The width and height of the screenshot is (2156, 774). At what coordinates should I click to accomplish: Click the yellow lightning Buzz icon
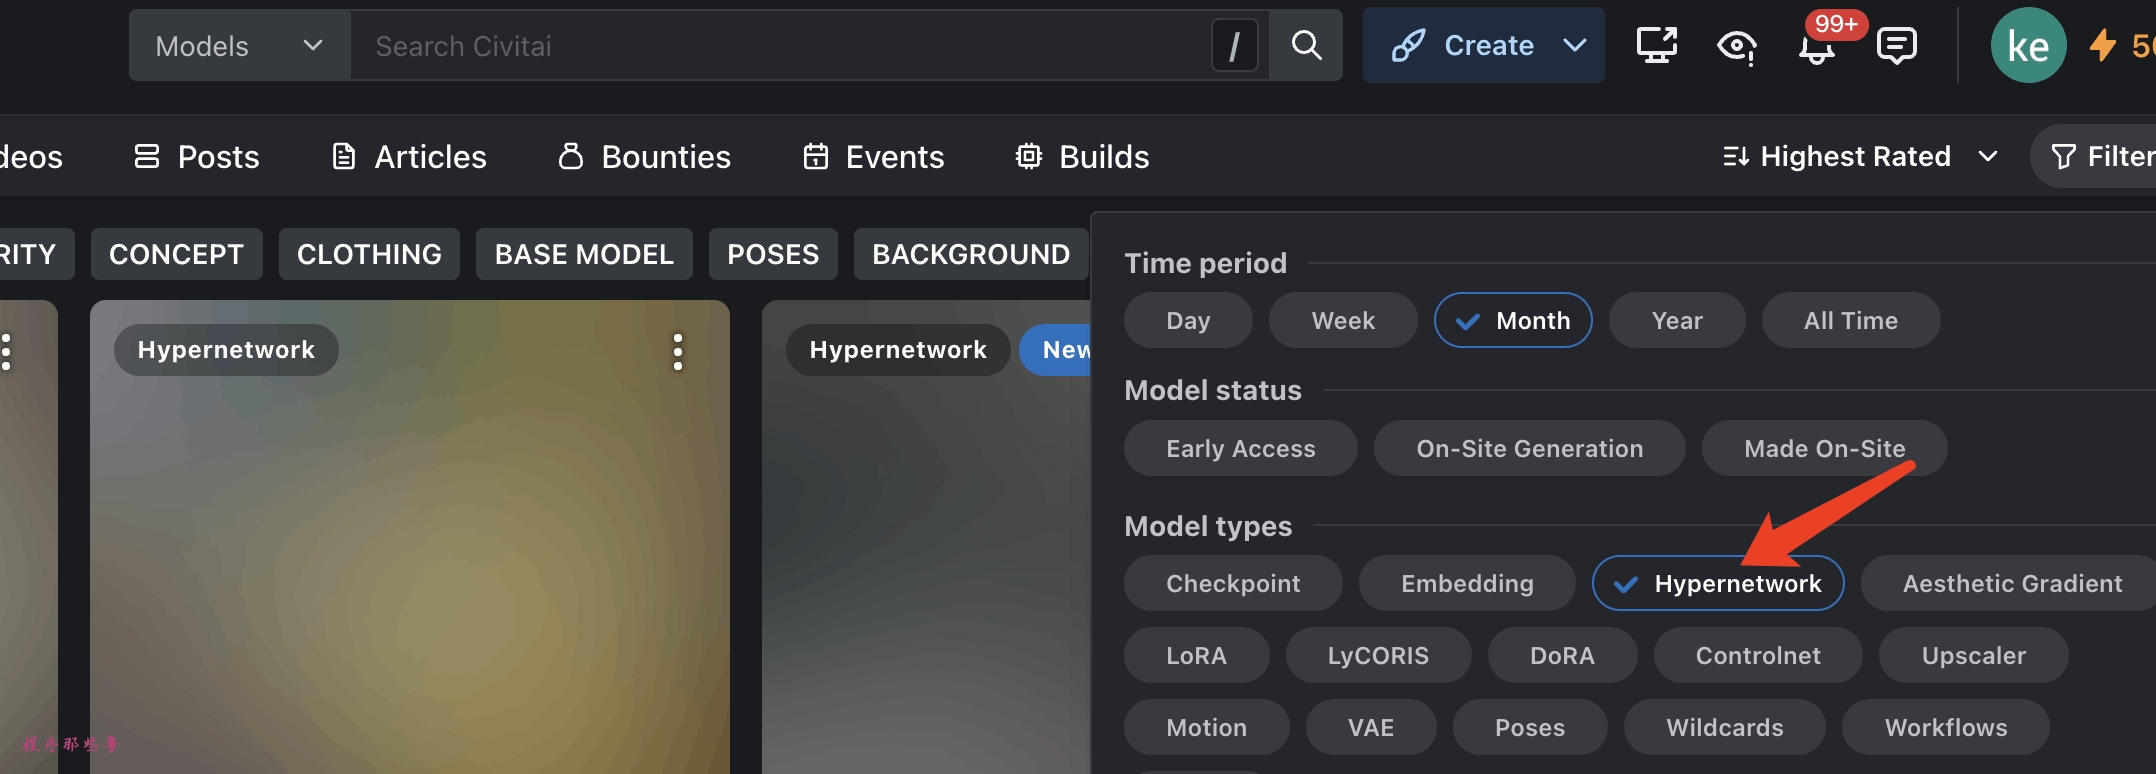[2103, 45]
